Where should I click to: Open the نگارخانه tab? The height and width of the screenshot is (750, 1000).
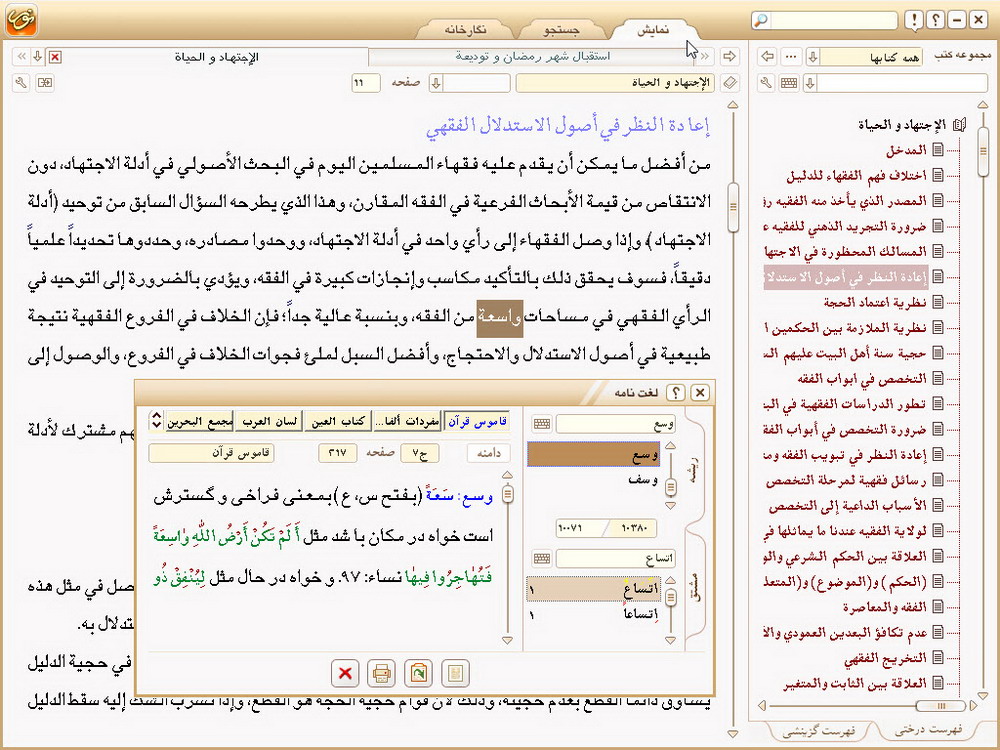click(465, 28)
